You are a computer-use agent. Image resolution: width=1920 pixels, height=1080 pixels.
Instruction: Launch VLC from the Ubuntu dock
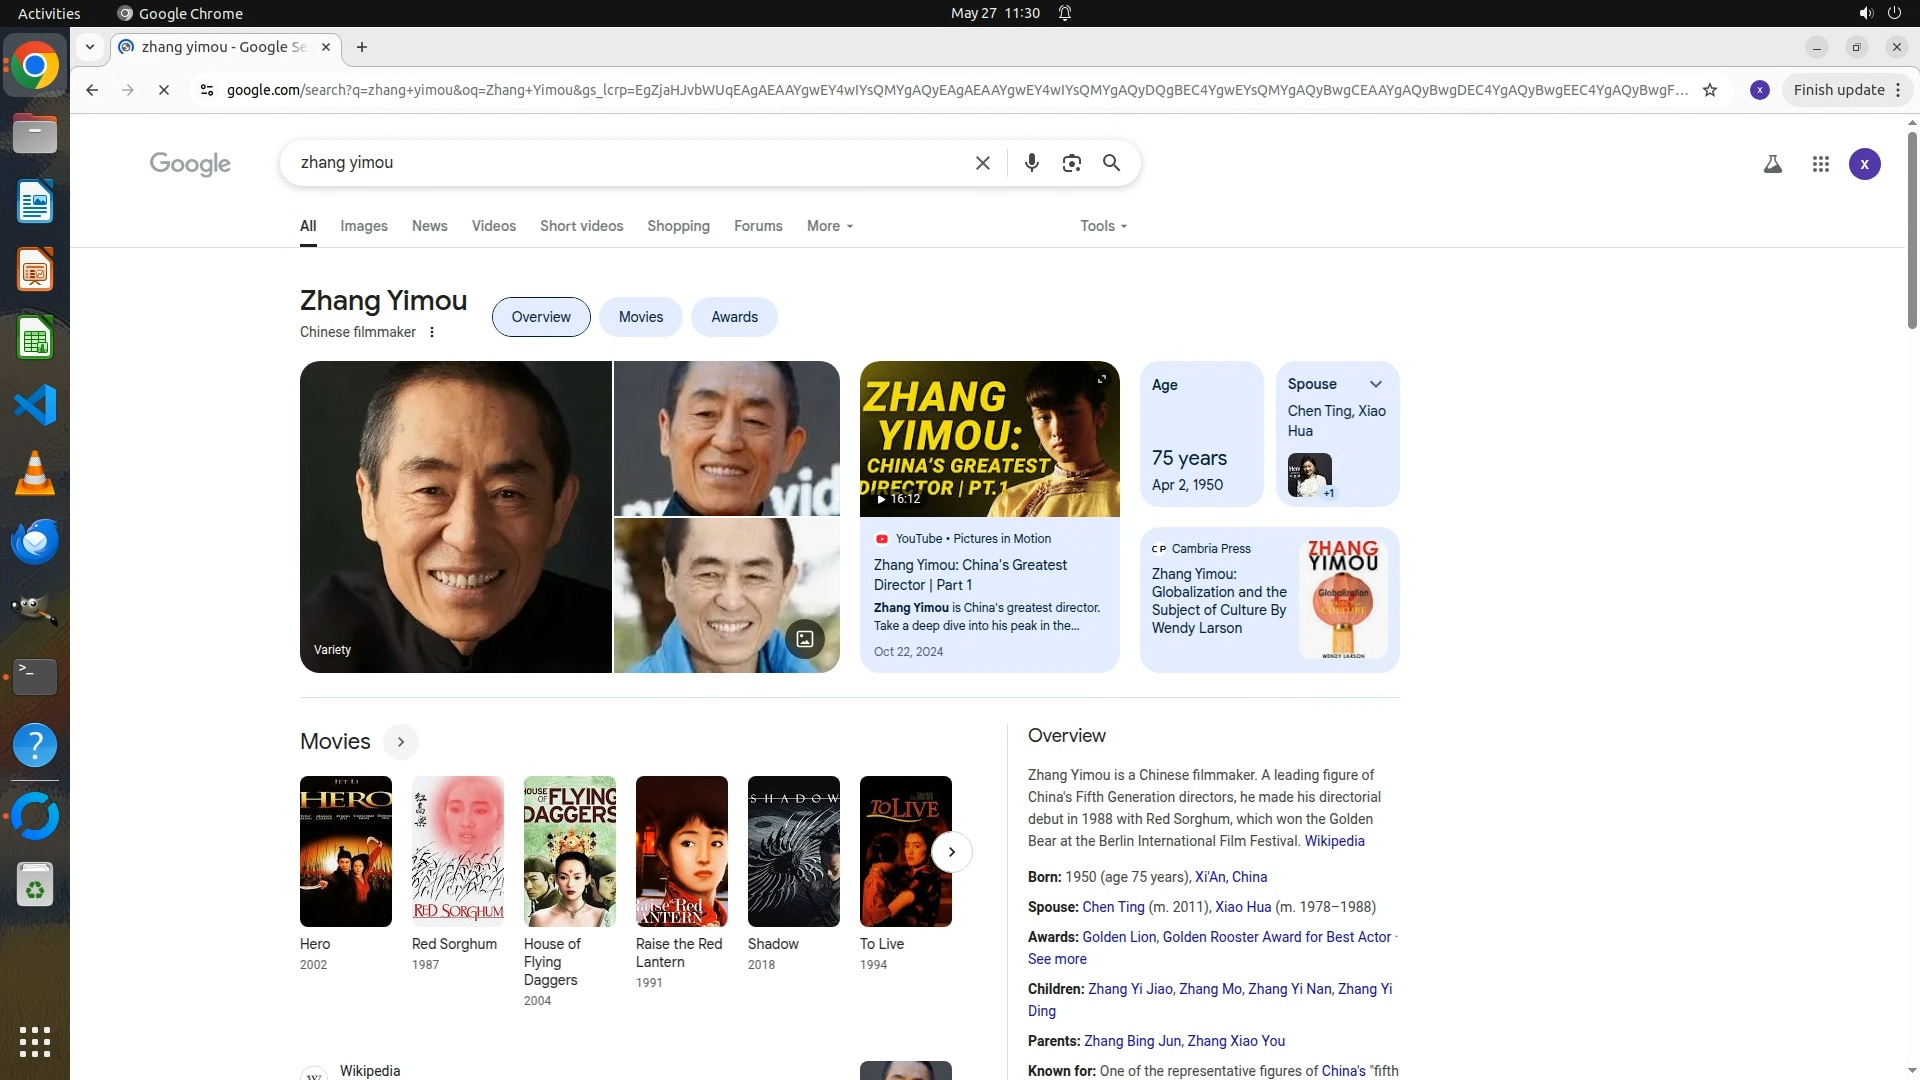click(x=35, y=473)
